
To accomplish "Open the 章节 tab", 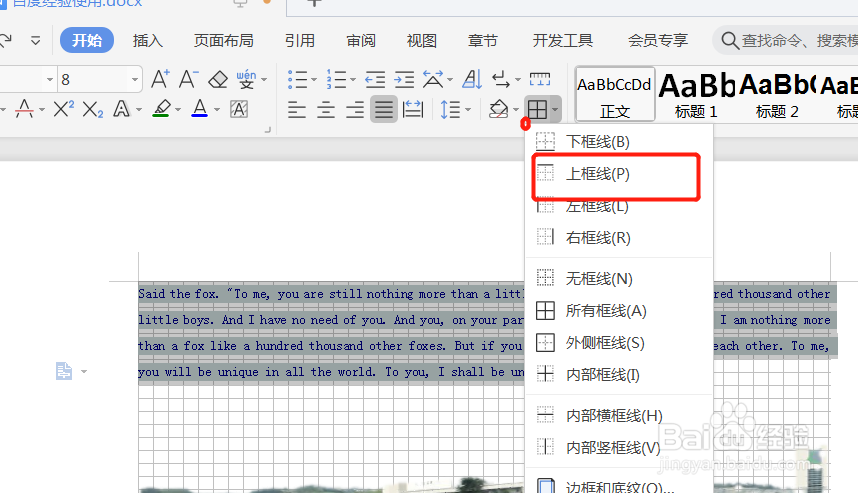I will [483, 40].
